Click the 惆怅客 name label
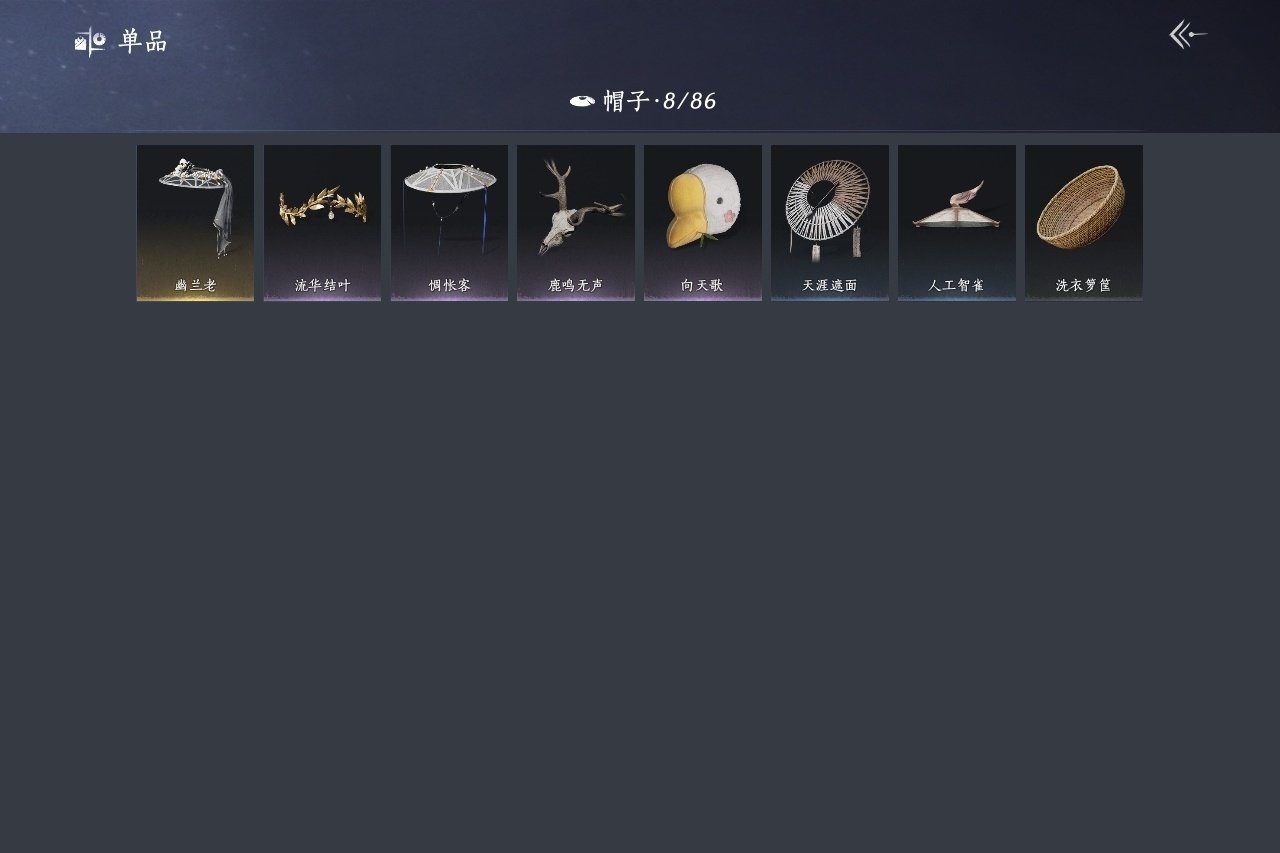The image size is (1280, 853). pos(449,285)
